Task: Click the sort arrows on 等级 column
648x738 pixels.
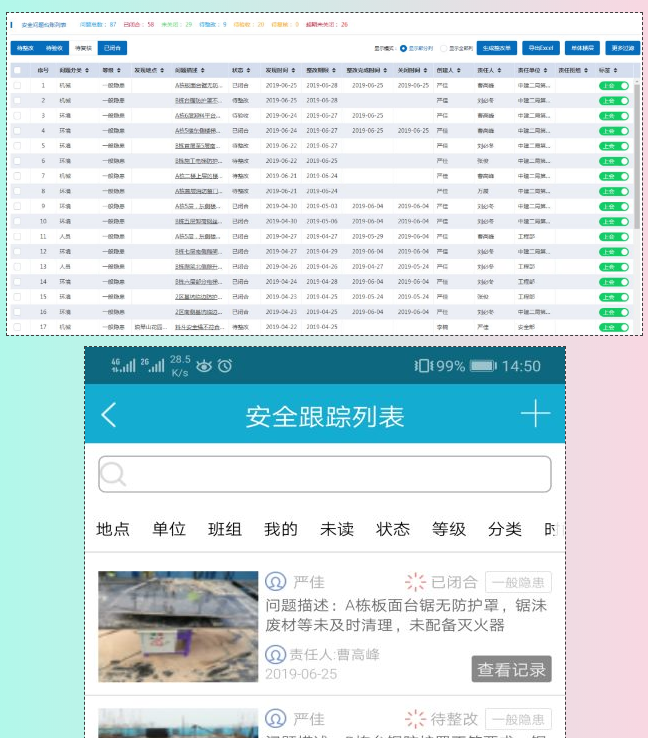Action: (119, 71)
